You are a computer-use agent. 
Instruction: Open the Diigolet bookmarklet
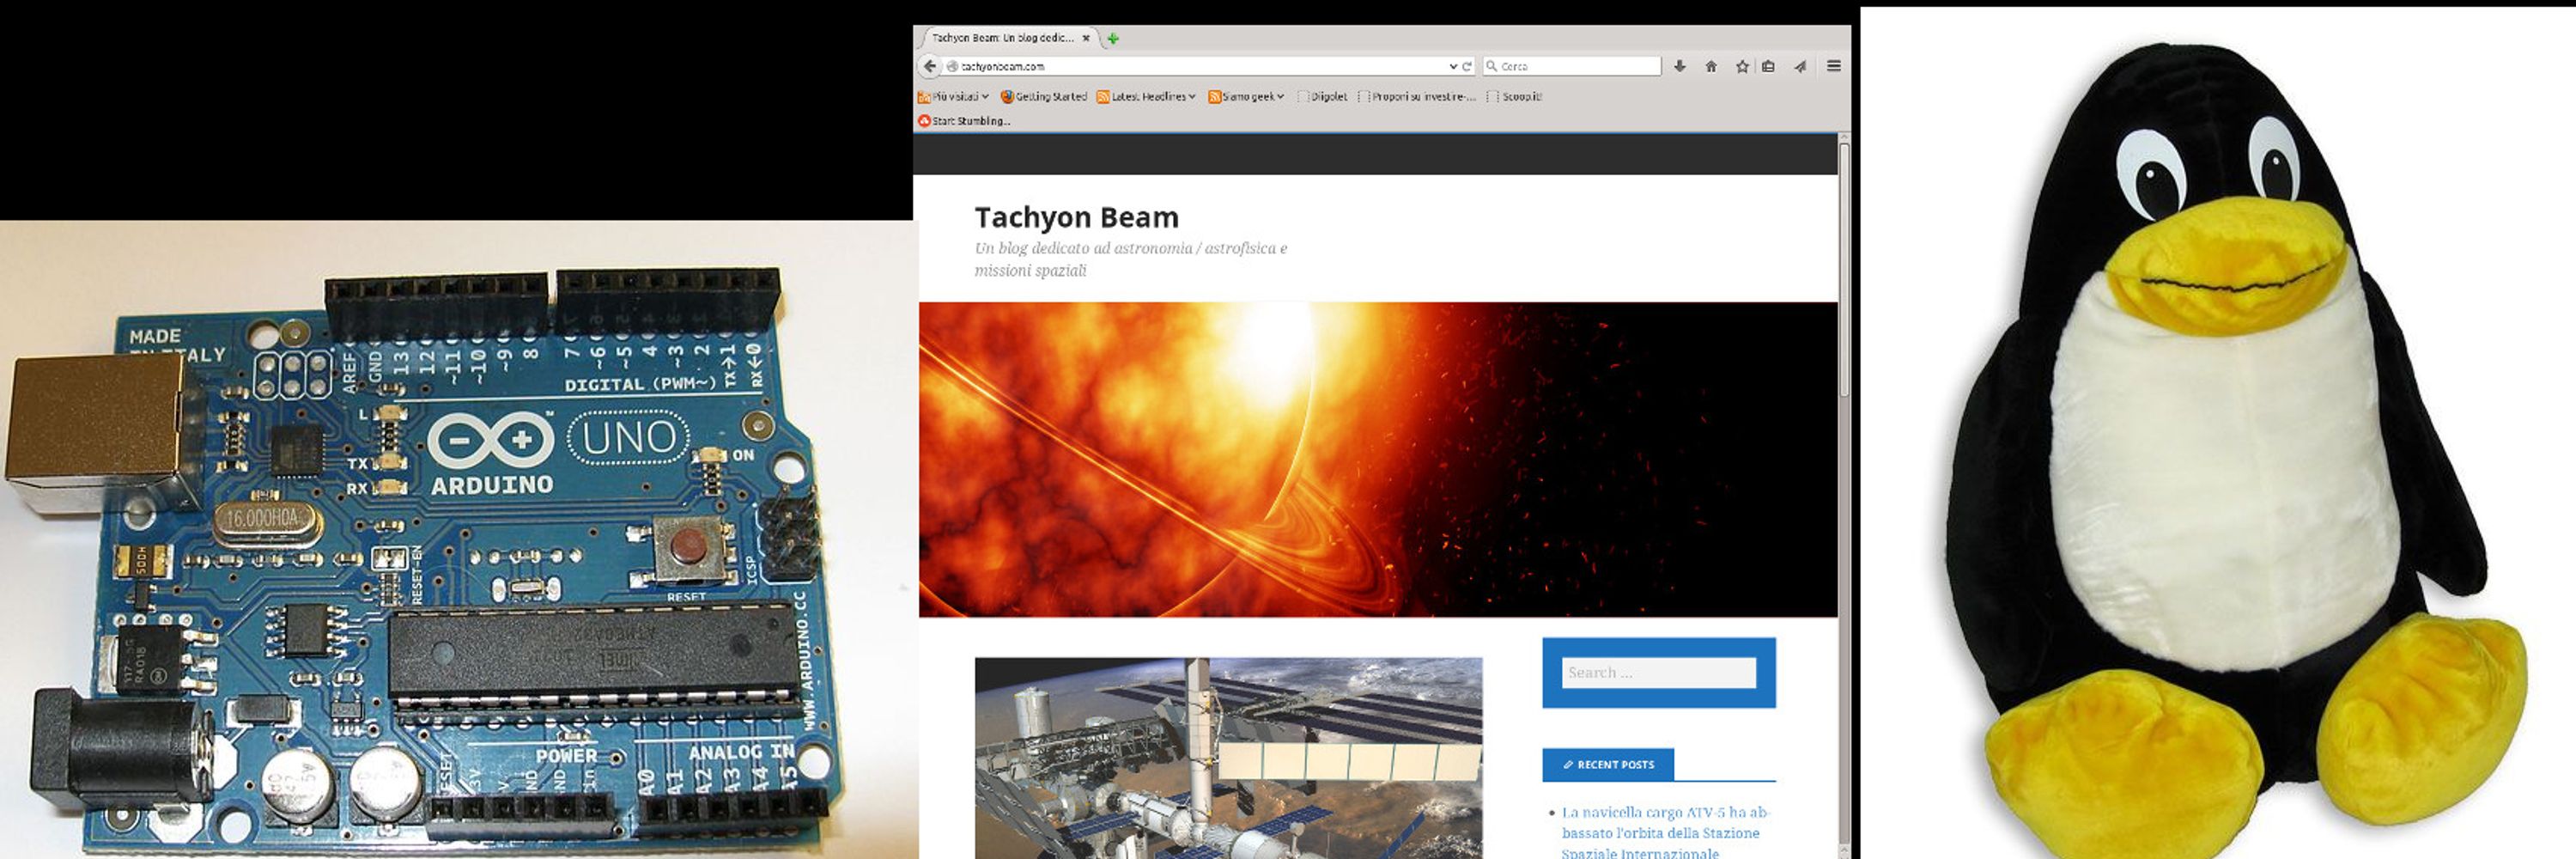[x=1322, y=96]
